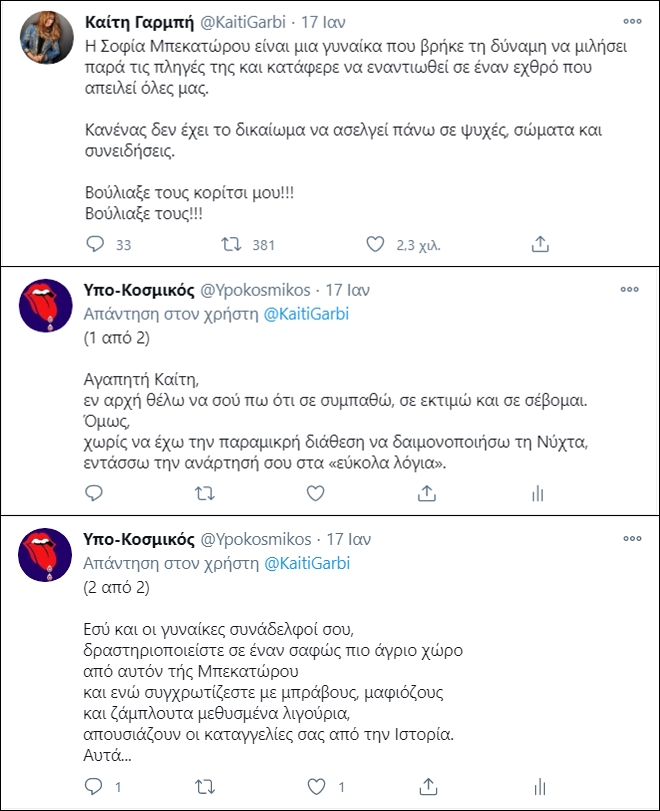This screenshot has height=811, width=660.
Task: Retweet the (2 από 2) reply
Action: click(x=203, y=785)
